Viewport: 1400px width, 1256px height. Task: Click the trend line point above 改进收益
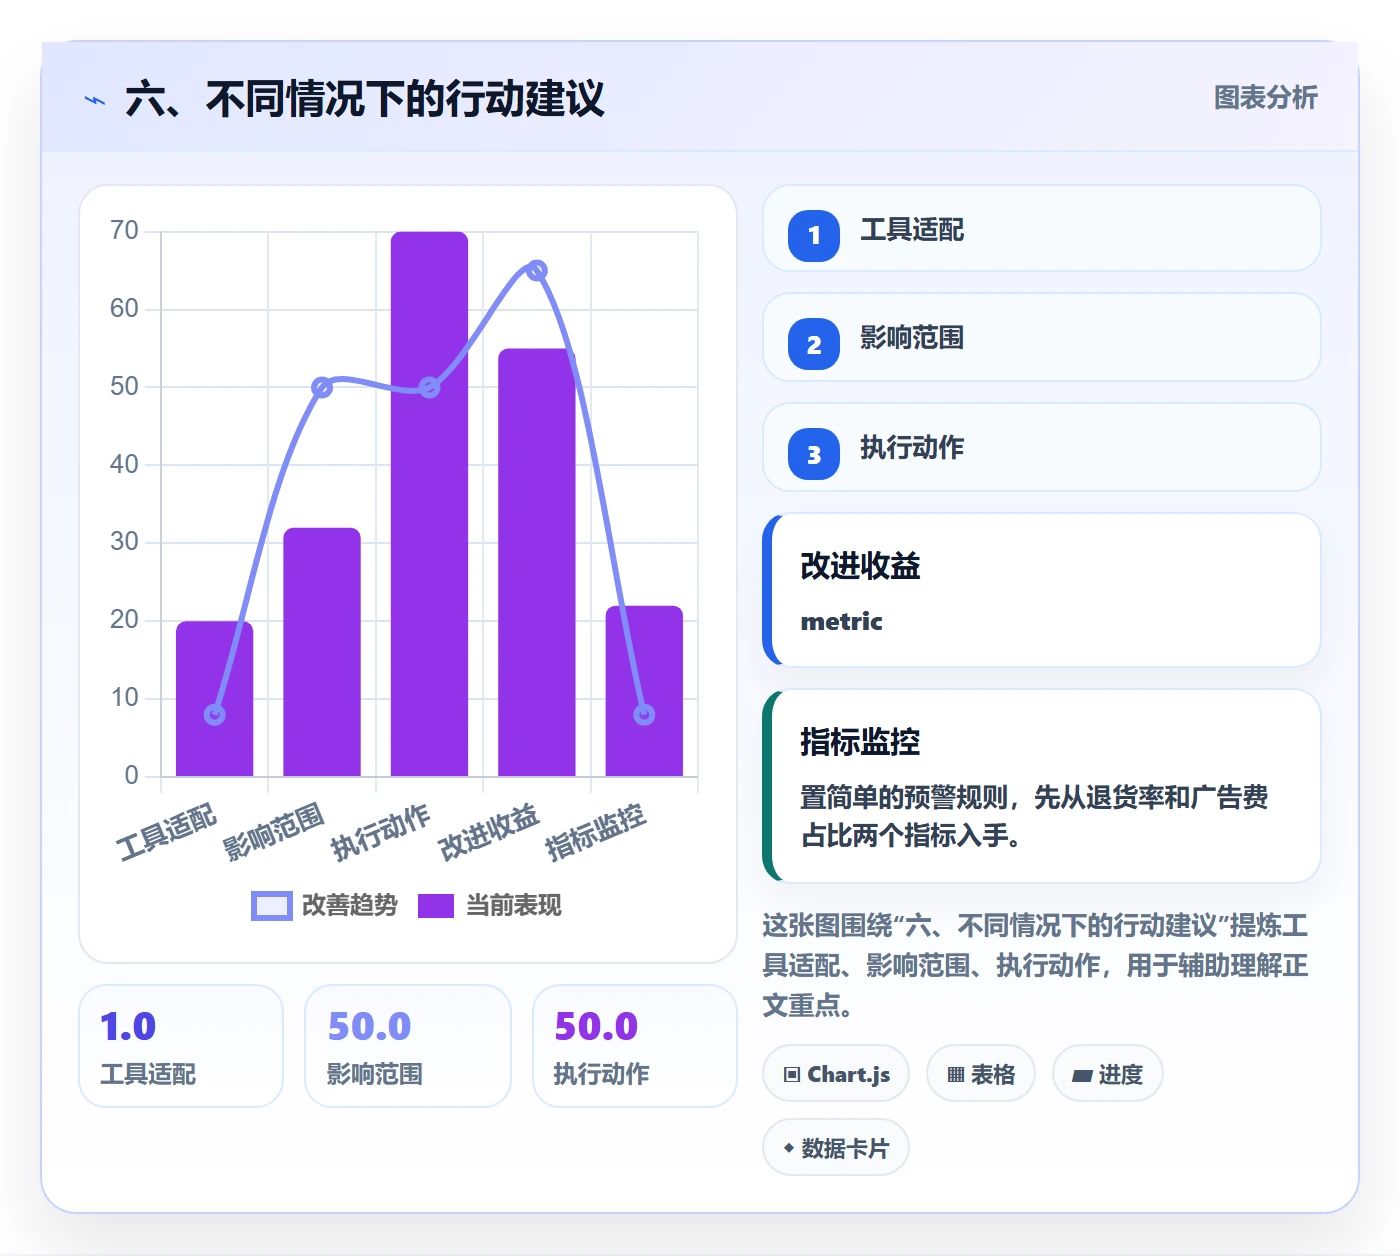click(x=537, y=270)
